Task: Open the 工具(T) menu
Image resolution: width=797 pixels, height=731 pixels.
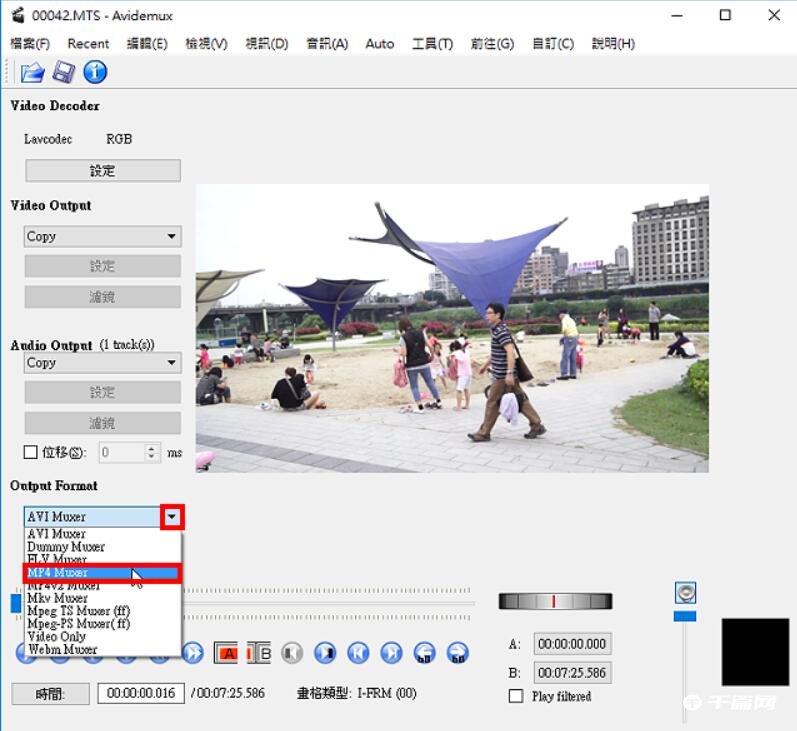Action: coord(432,44)
